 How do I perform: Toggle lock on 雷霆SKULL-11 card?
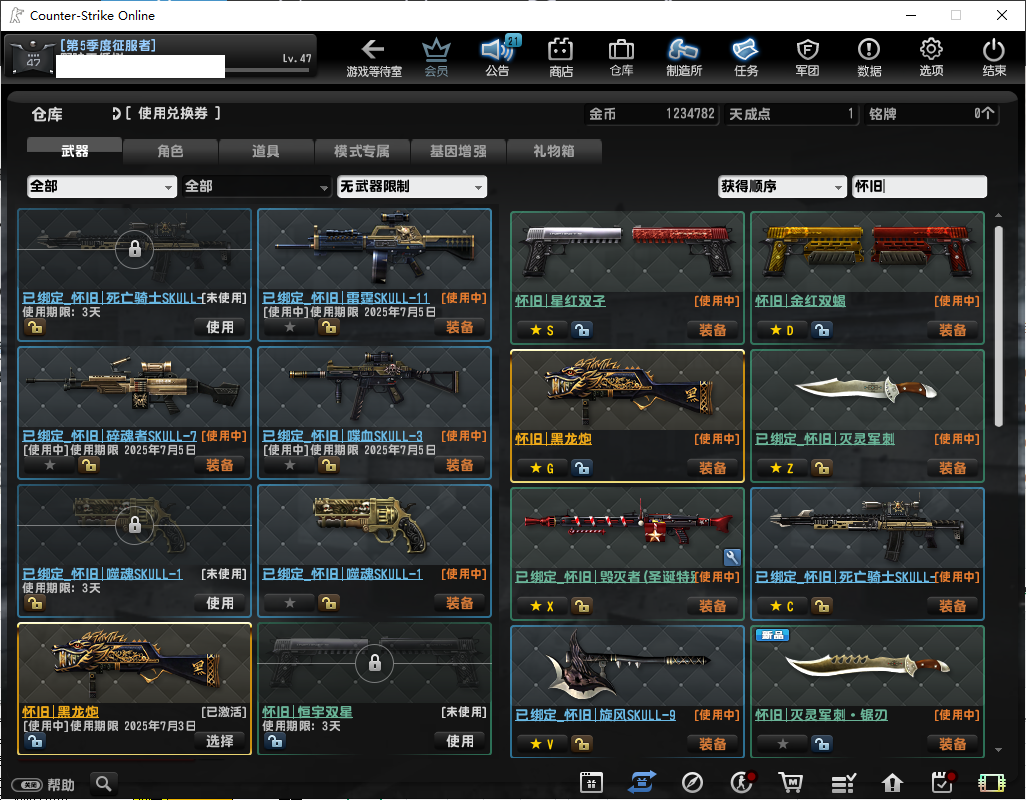328,327
